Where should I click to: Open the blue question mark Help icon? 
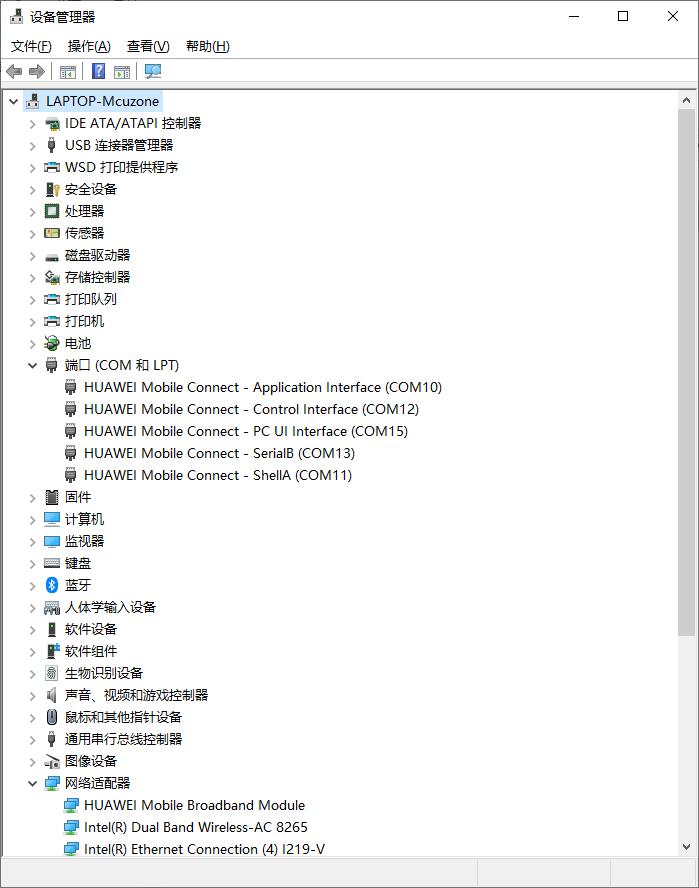coord(99,71)
